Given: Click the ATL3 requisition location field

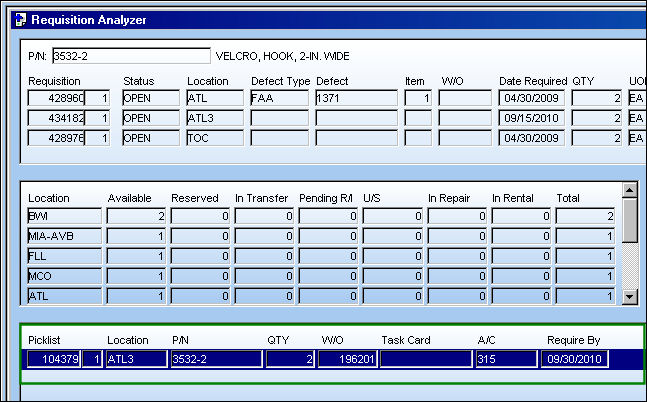Looking at the screenshot, I should (x=215, y=118).
